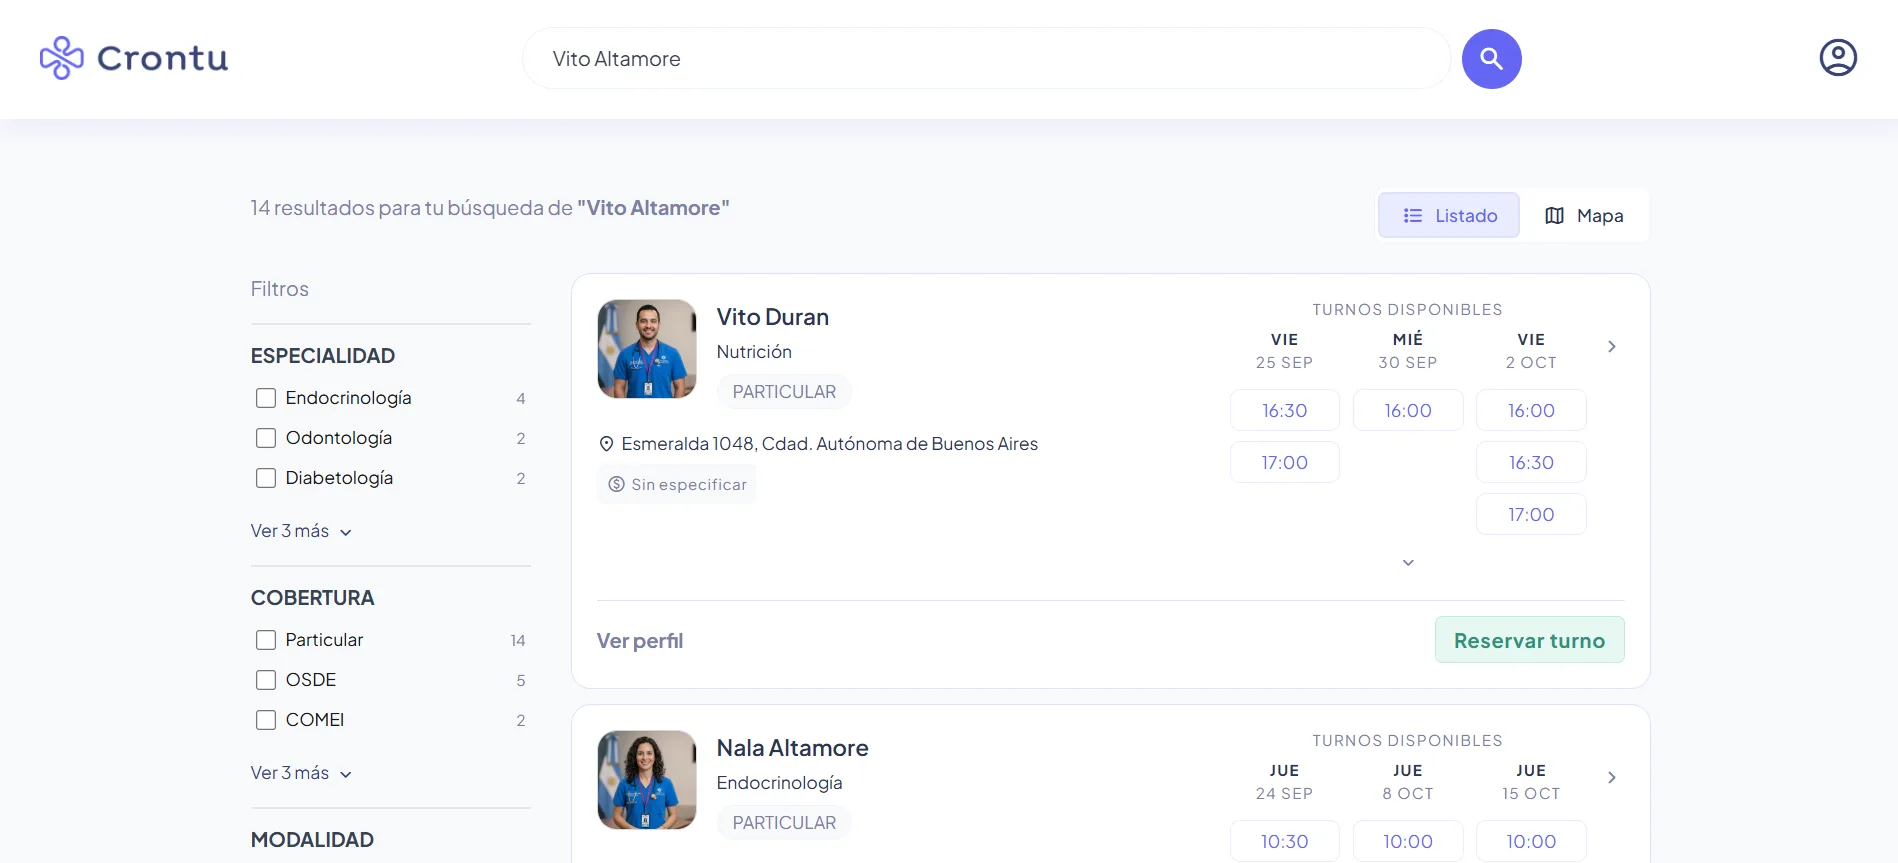The width and height of the screenshot is (1898, 863).
Task: Open Vito Duran's profile photo
Action: [x=647, y=349]
